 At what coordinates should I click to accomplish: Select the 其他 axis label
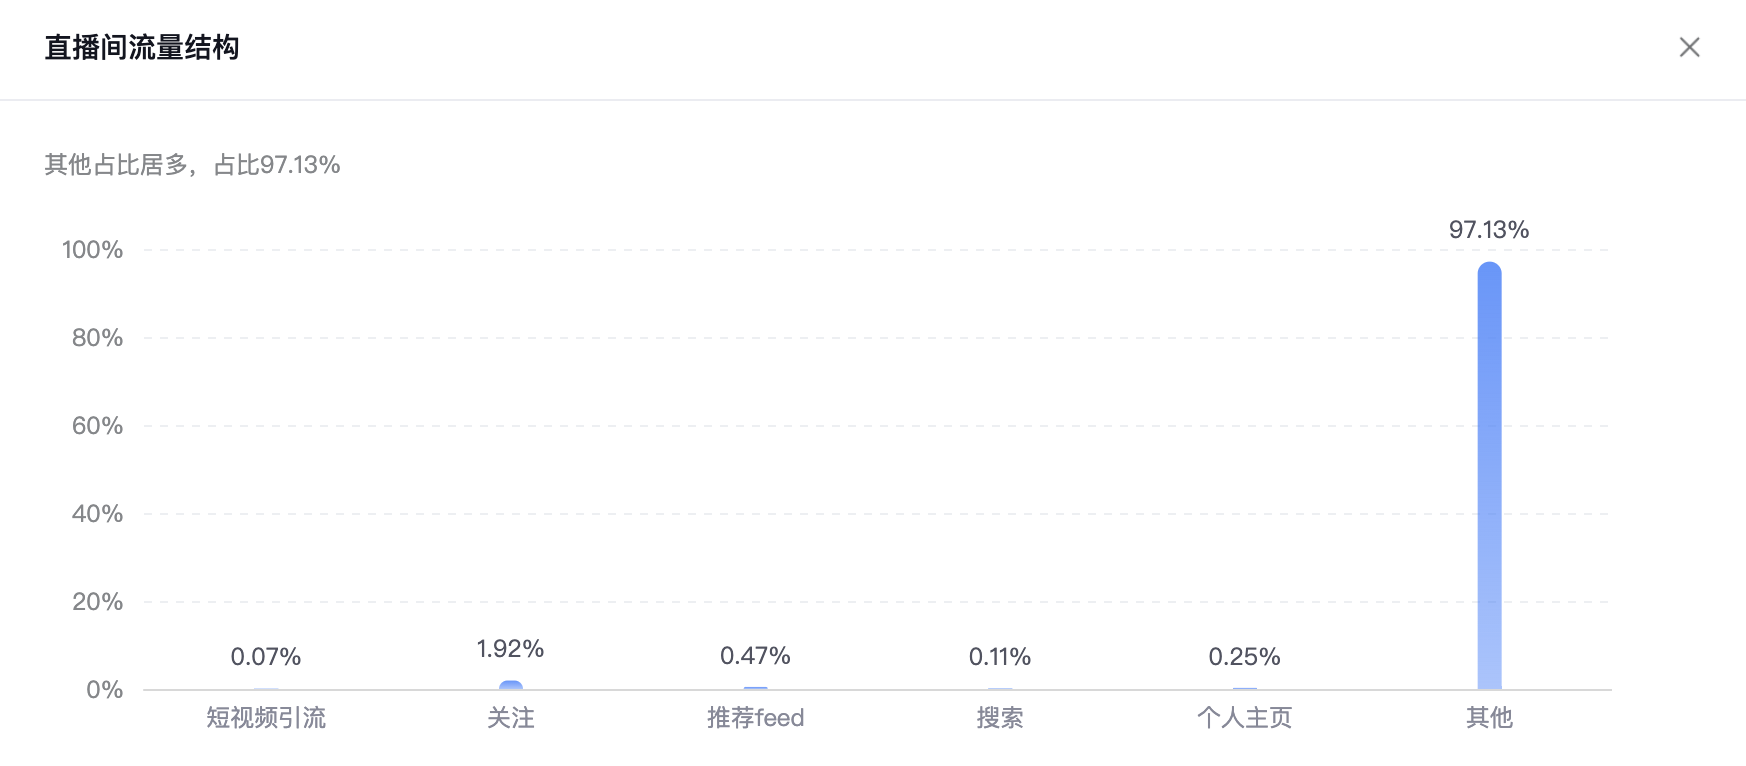click(1489, 718)
